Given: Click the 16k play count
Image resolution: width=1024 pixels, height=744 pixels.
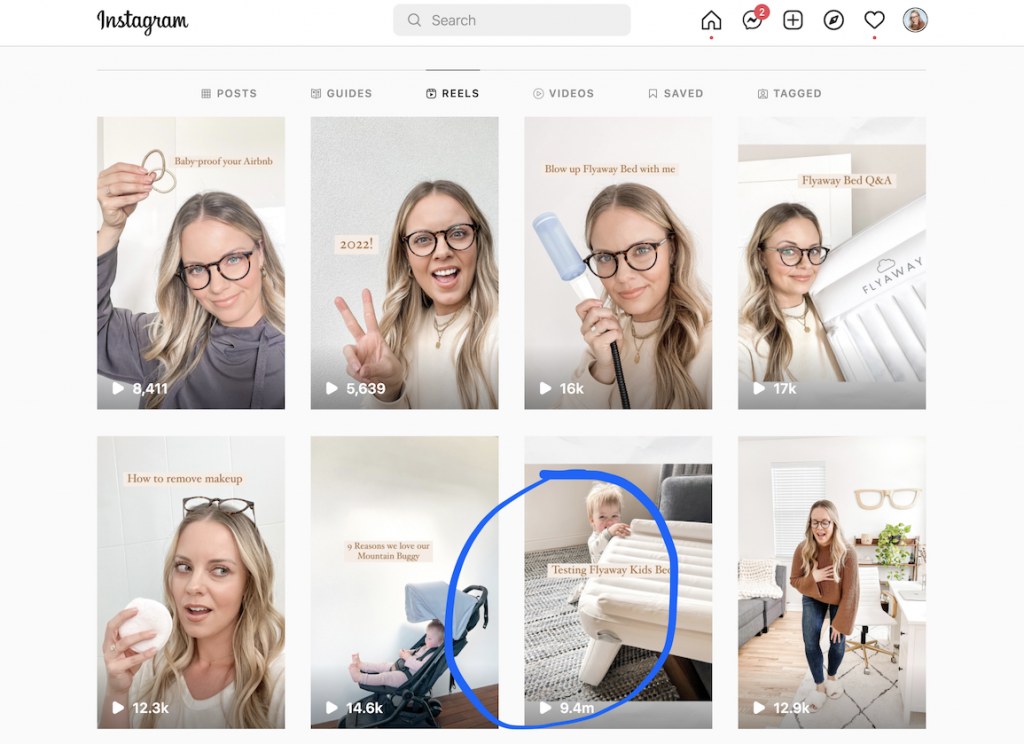Looking at the screenshot, I should (571, 389).
